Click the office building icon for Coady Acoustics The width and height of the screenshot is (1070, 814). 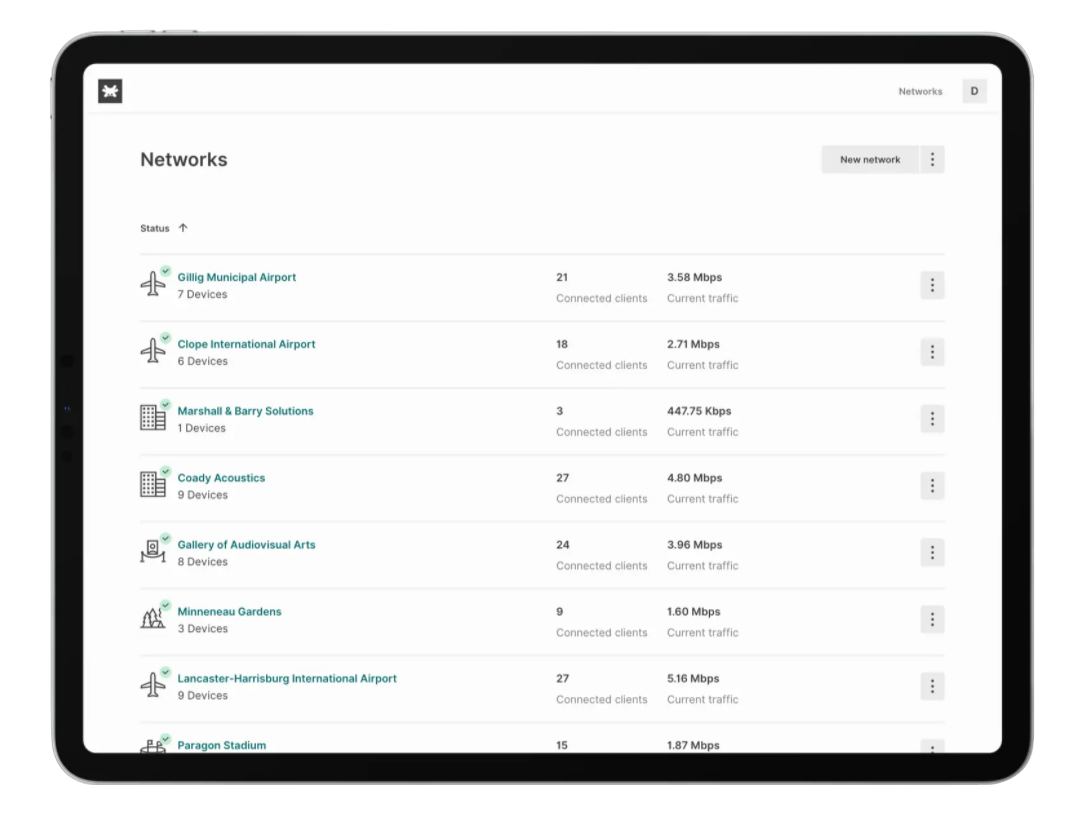[153, 484]
